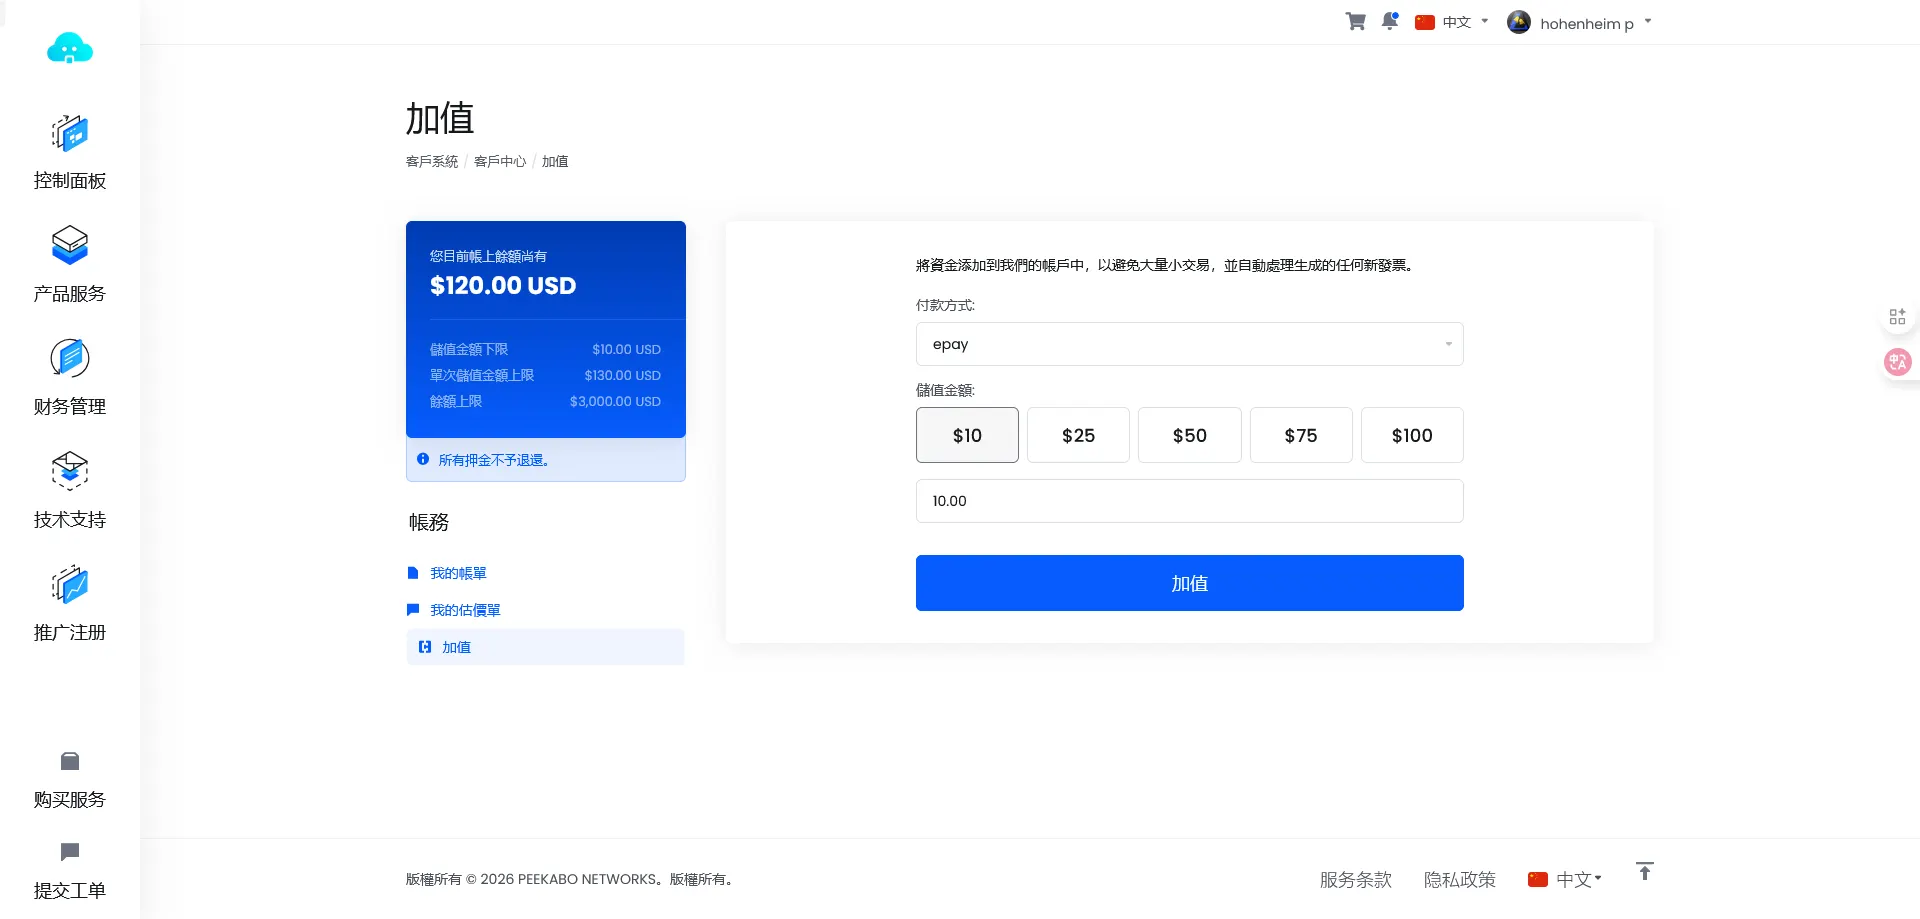The height and width of the screenshot is (919, 1920).
Task: Select the $10 amount option
Action: point(967,435)
